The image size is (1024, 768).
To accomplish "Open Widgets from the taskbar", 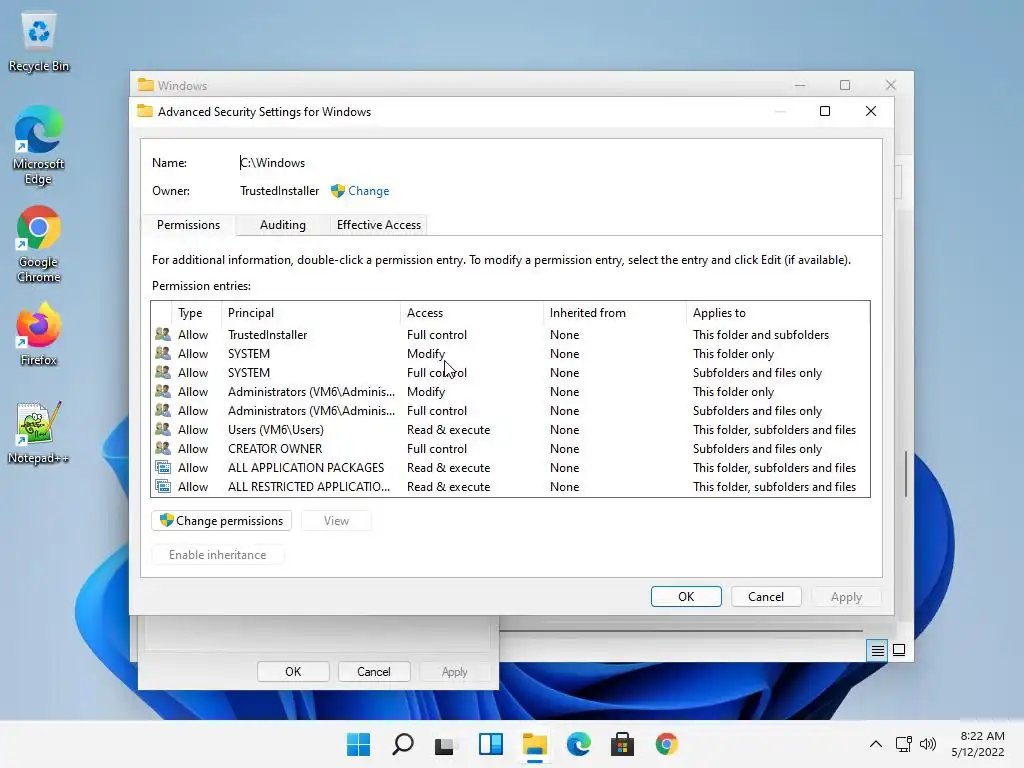I will (x=490, y=744).
